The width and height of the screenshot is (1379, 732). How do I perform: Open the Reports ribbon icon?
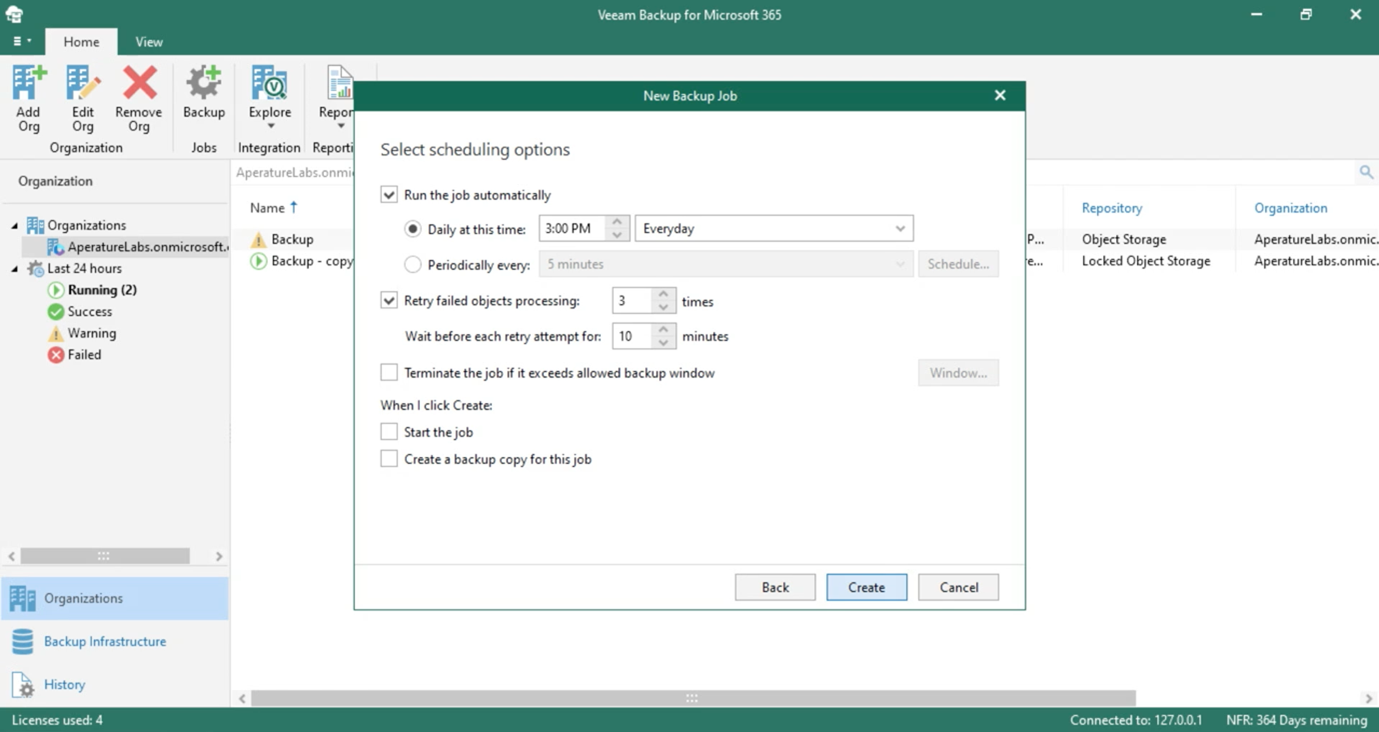[339, 84]
